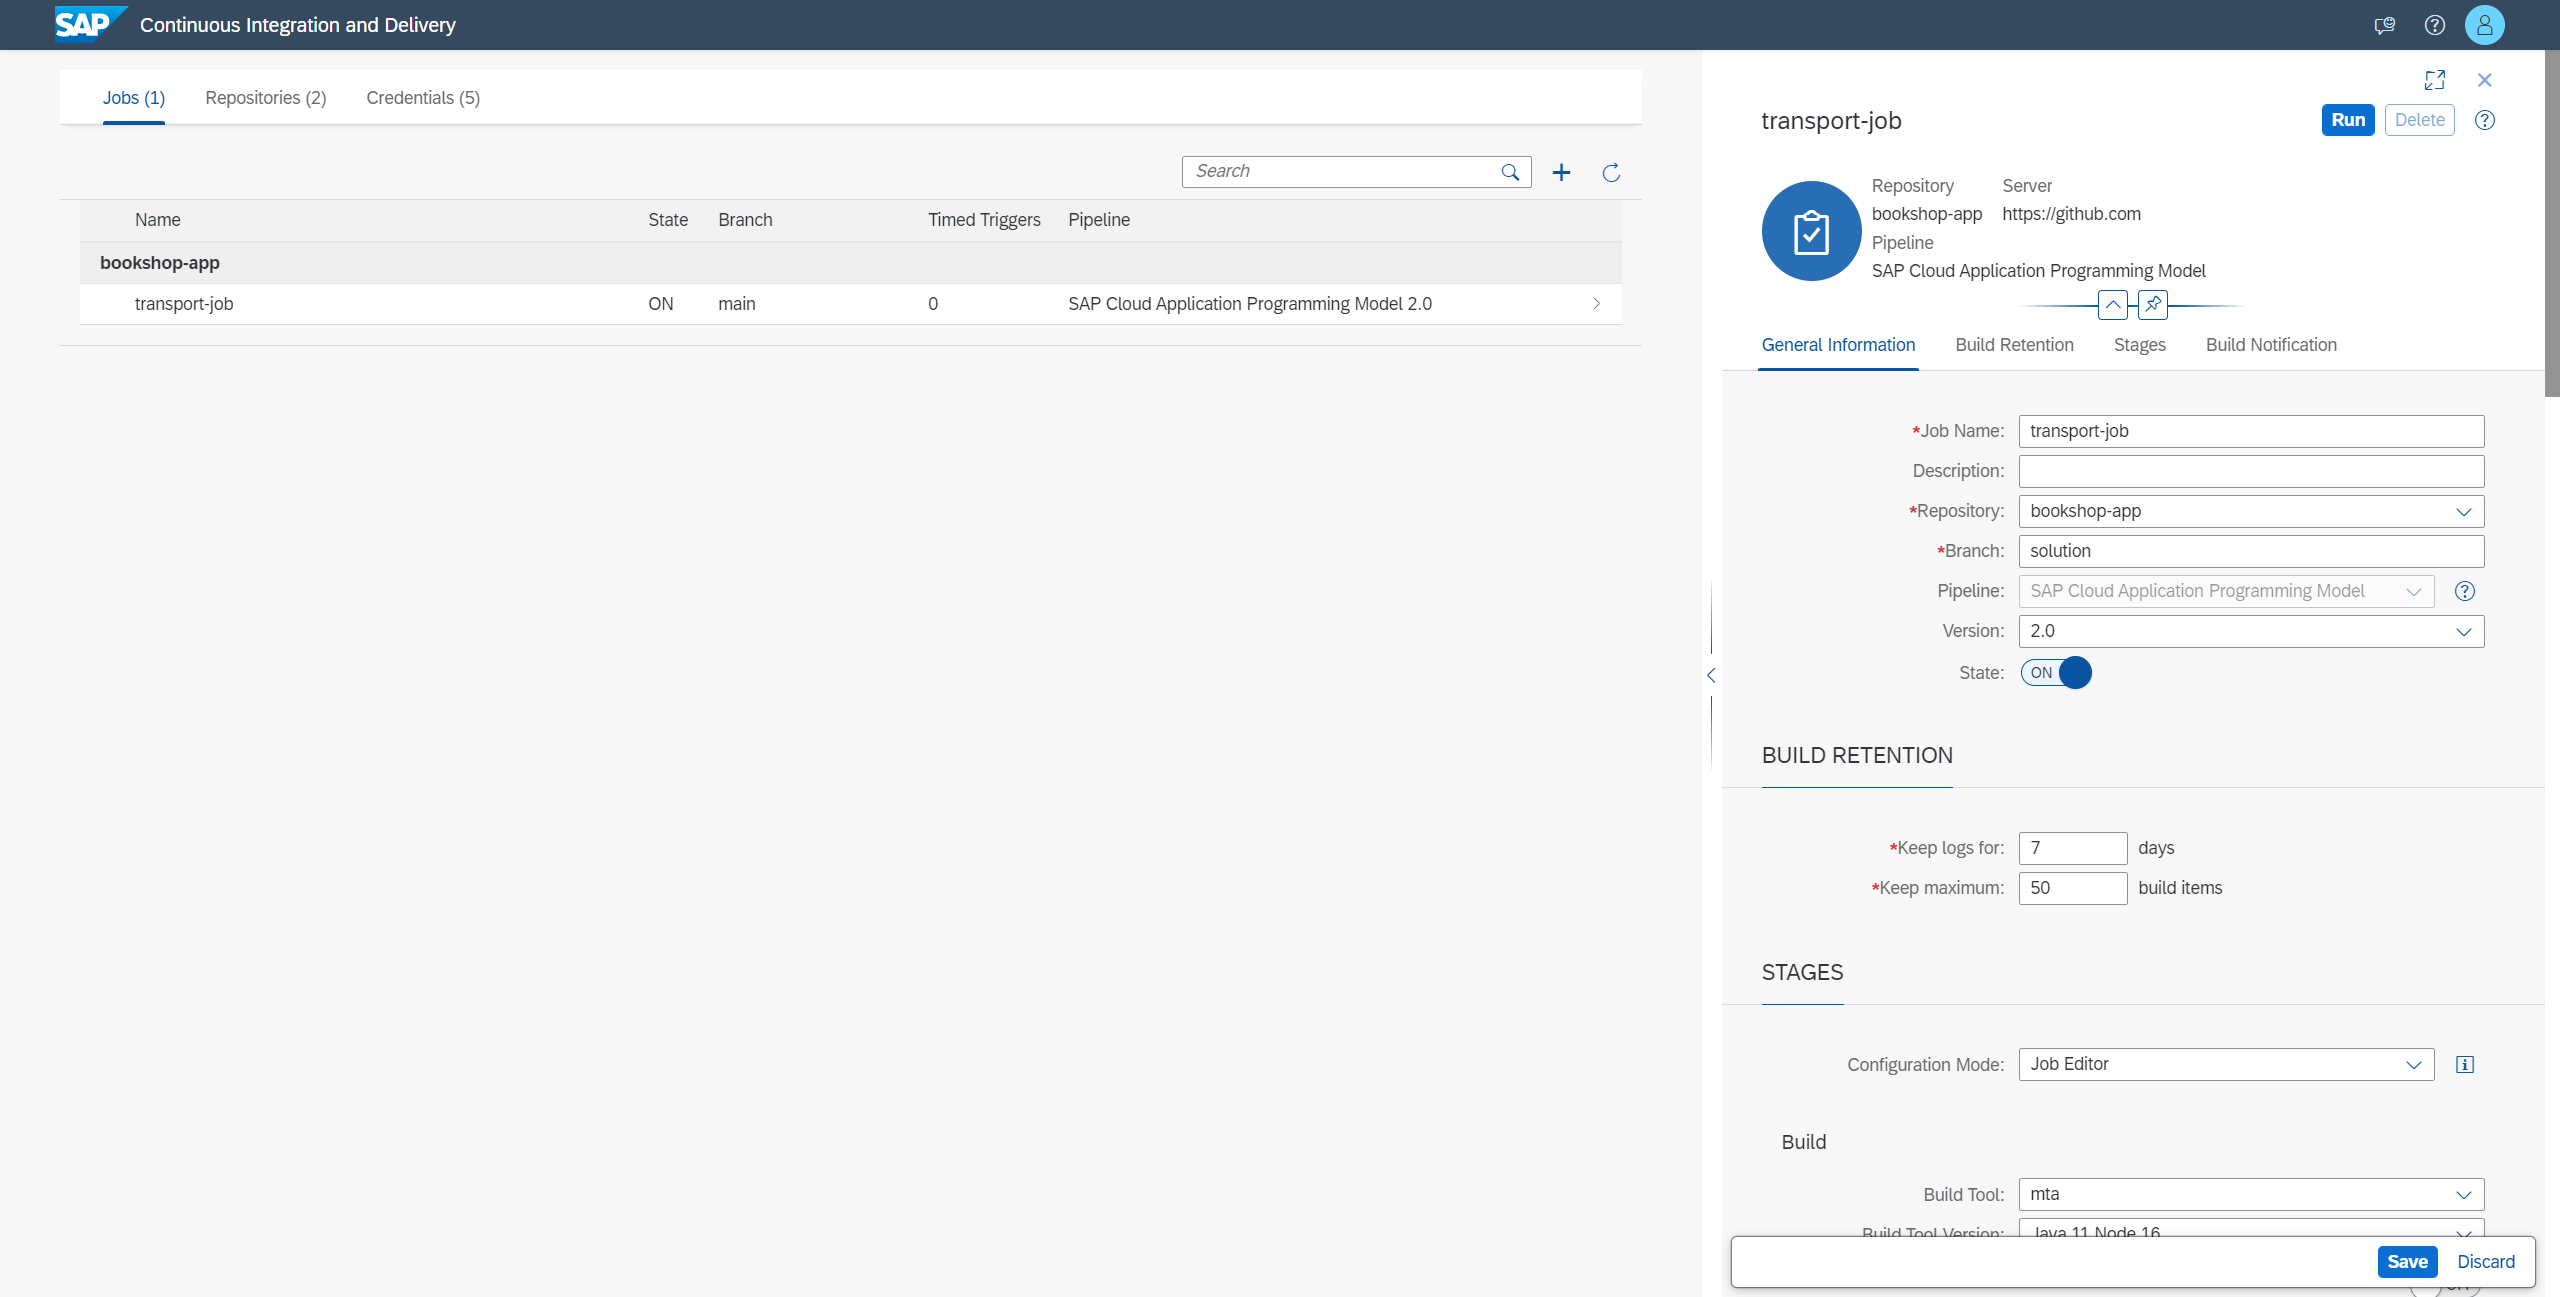The image size is (2560, 1297).
Task: Click the Timed Triggers column header
Action: pyautogui.click(x=984, y=220)
